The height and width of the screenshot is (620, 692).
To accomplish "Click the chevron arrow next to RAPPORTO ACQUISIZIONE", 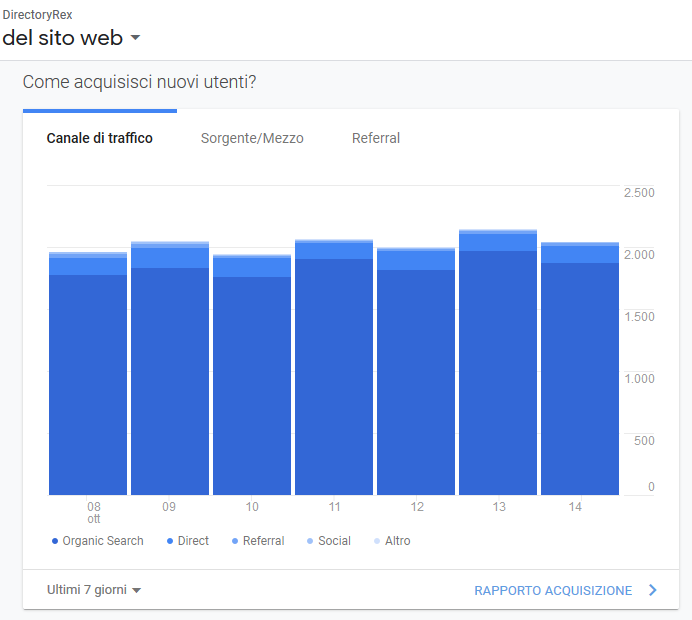I will (x=653, y=590).
